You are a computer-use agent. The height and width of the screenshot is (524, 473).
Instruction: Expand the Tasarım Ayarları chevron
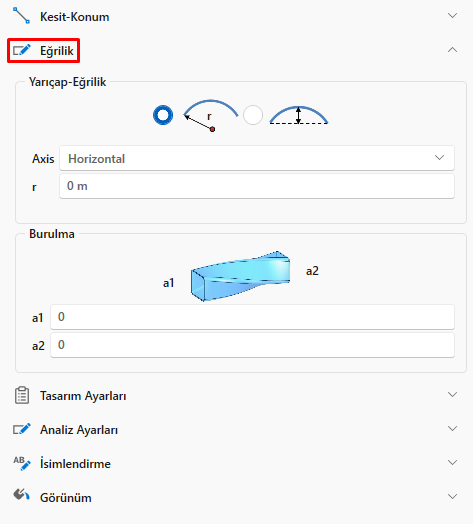click(452, 395)
